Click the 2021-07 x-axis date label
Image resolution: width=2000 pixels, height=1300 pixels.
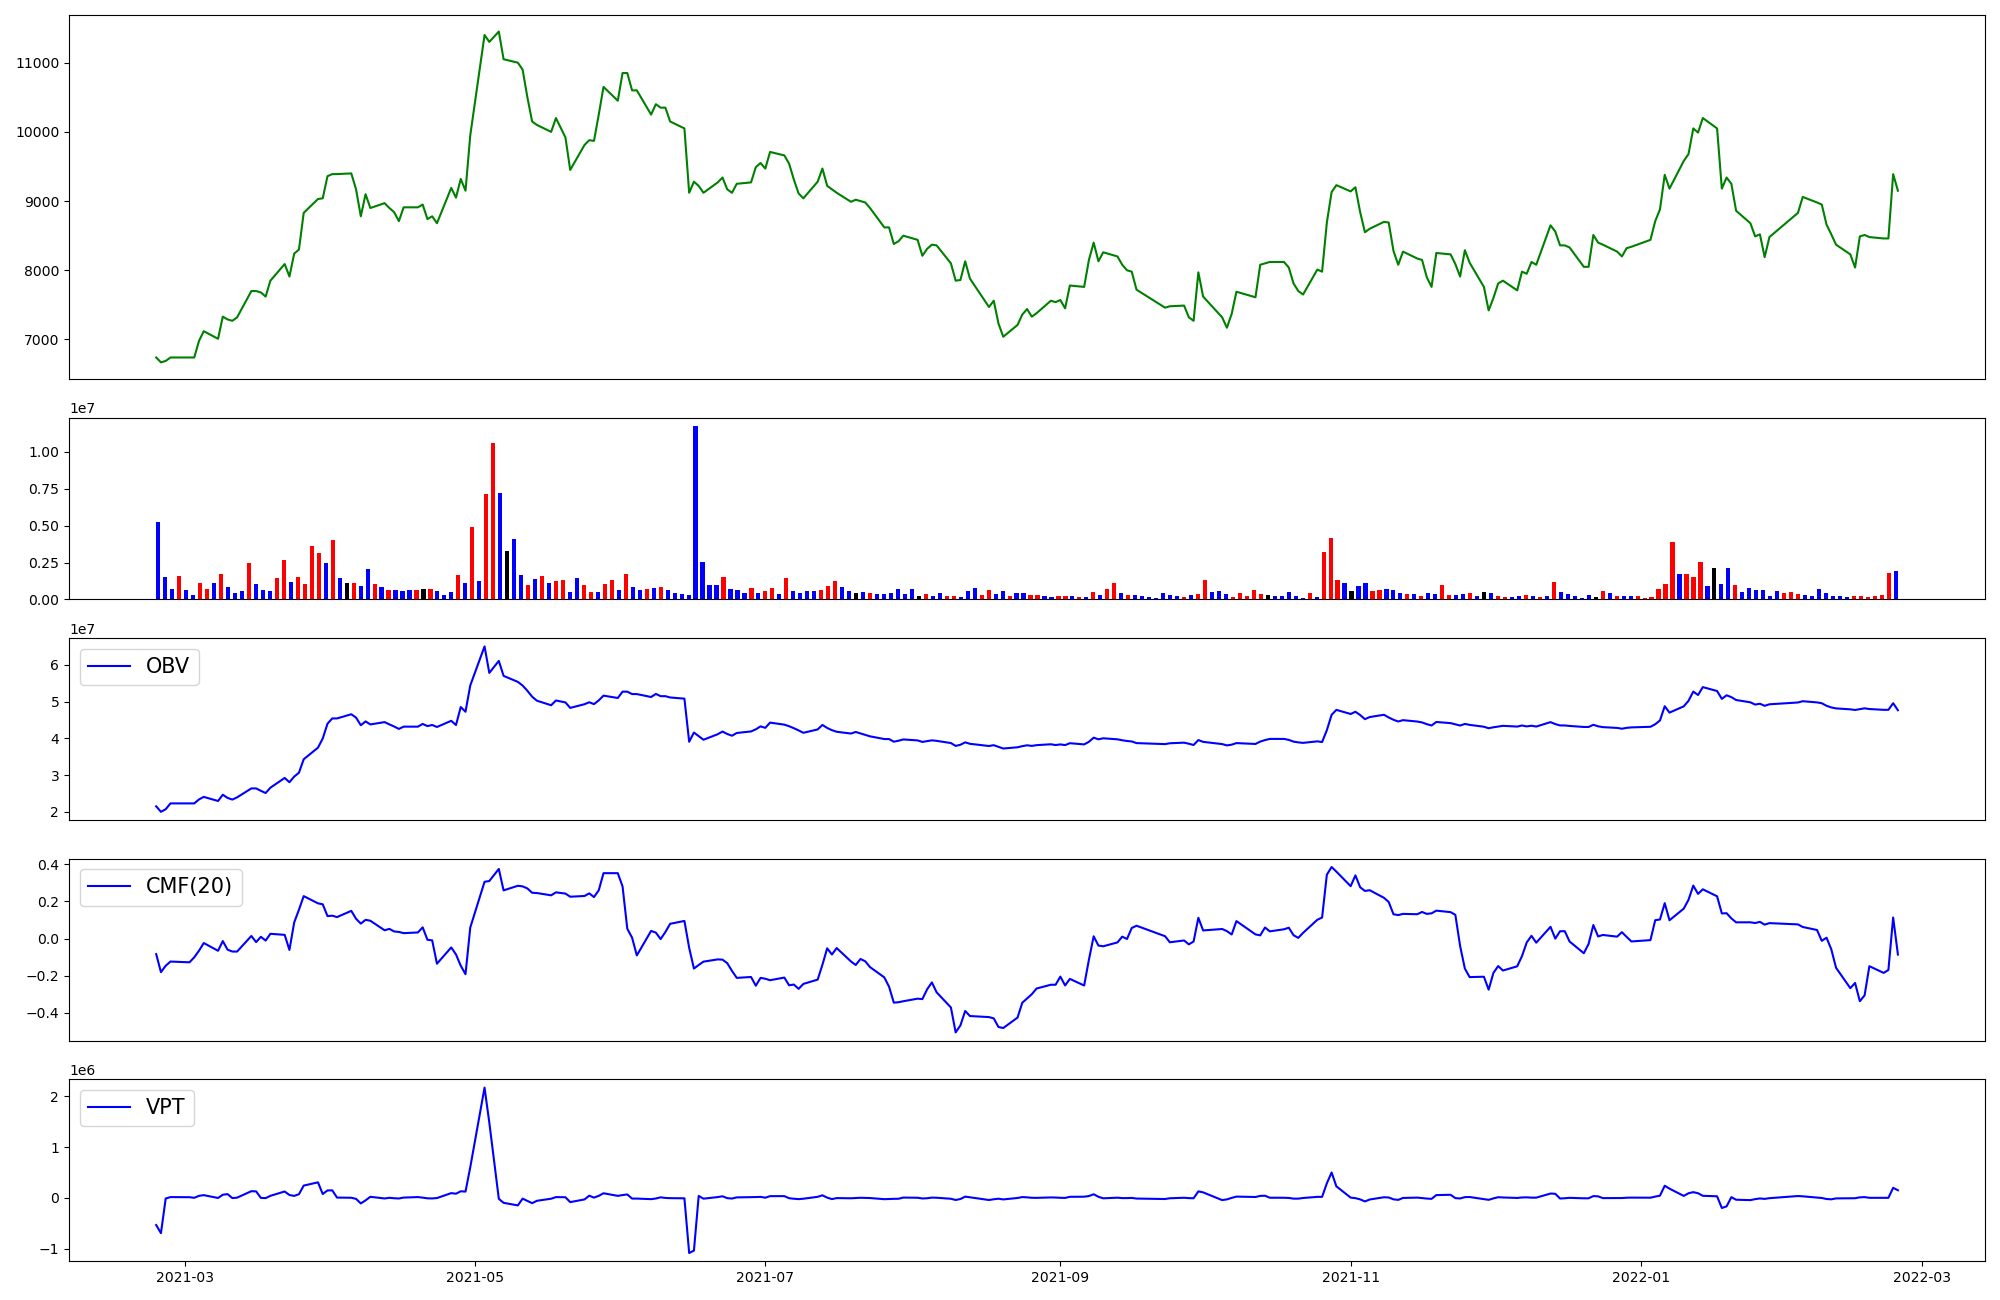(765, 1277)
